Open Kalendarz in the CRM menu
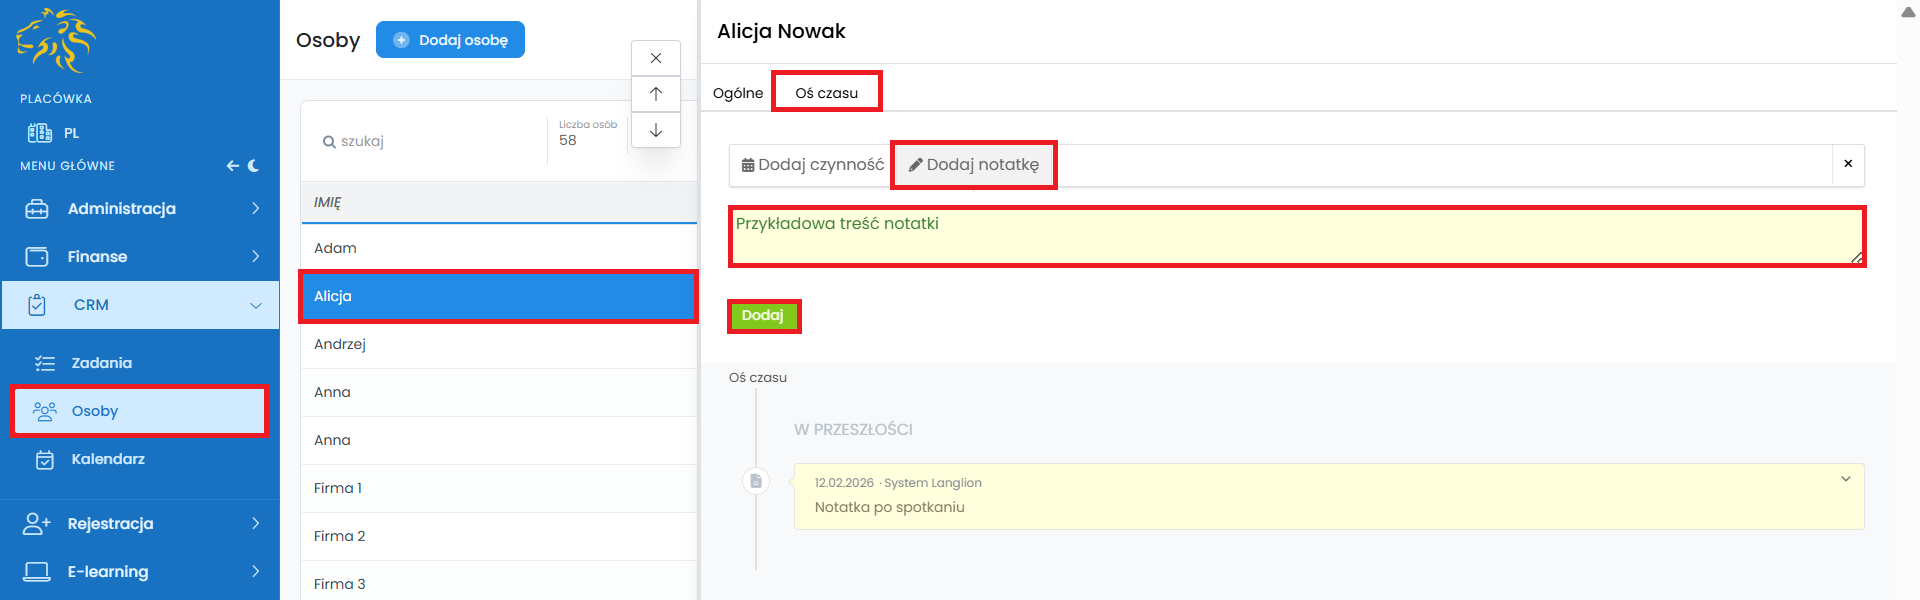The width and height of the screenshot is (1920, 600). tap(108, 459)
